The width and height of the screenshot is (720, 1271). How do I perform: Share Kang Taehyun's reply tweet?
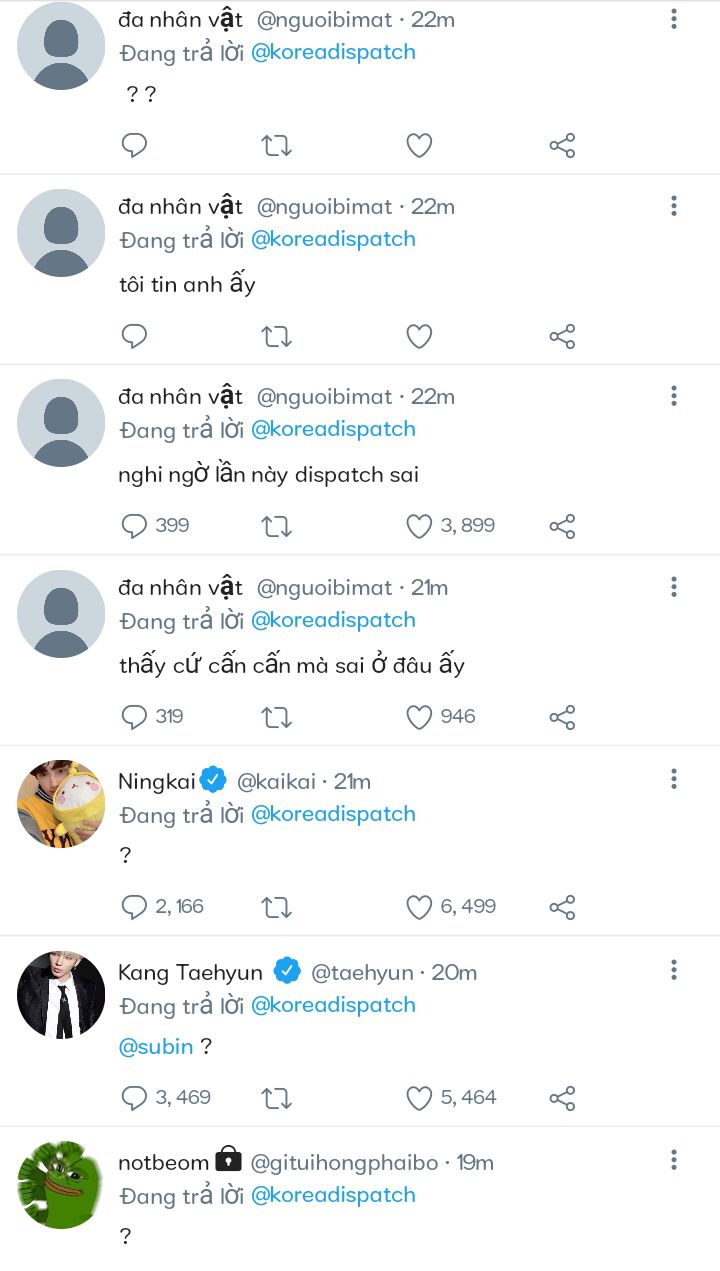[x=562, y=1098]
